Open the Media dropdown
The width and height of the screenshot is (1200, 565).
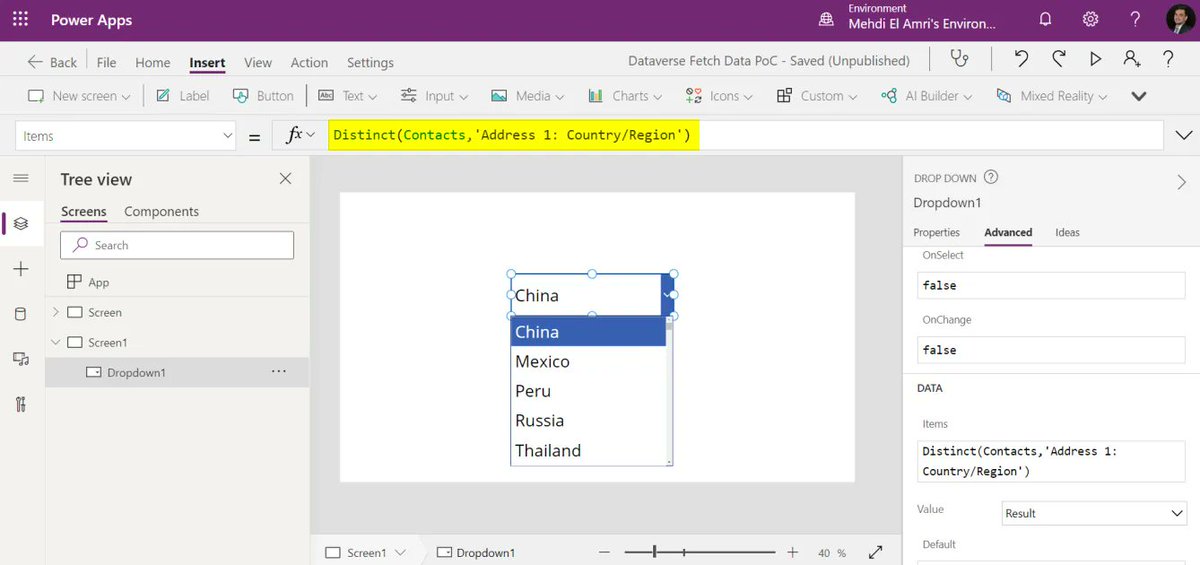[x=527, y=96]
